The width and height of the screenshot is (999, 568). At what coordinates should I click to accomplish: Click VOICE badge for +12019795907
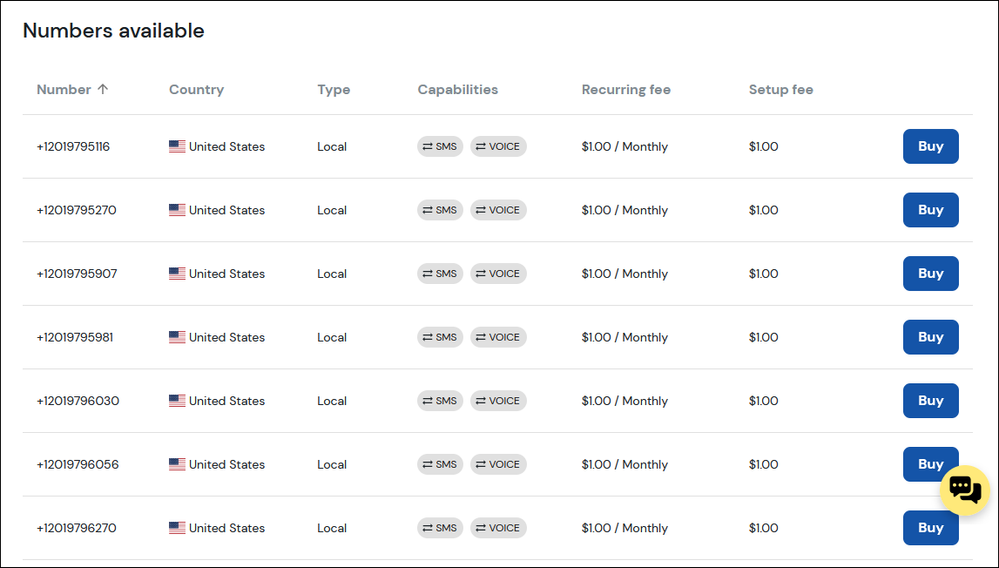pyautogui.click(x=498, y=274)
